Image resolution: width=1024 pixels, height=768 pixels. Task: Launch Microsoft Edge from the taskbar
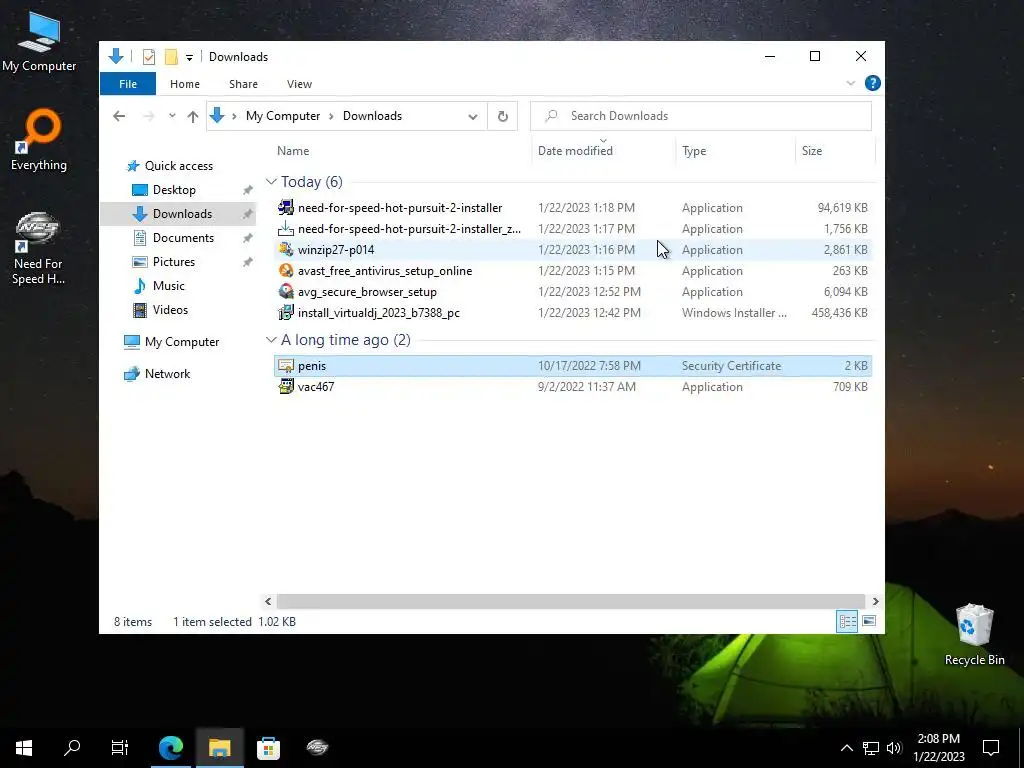tap(171, 747)
